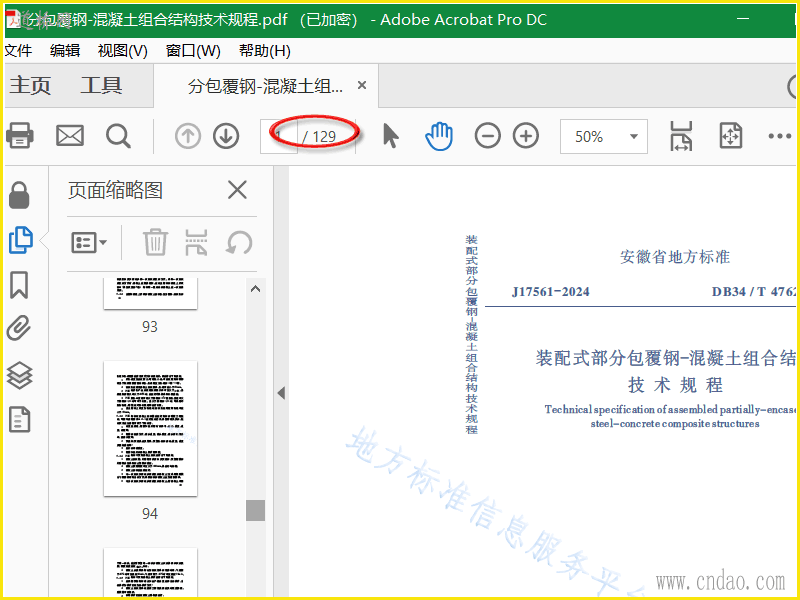This screenshot has width=800, height=600.
Task: Click the 93 page label
Action: (x=150, y=327)
